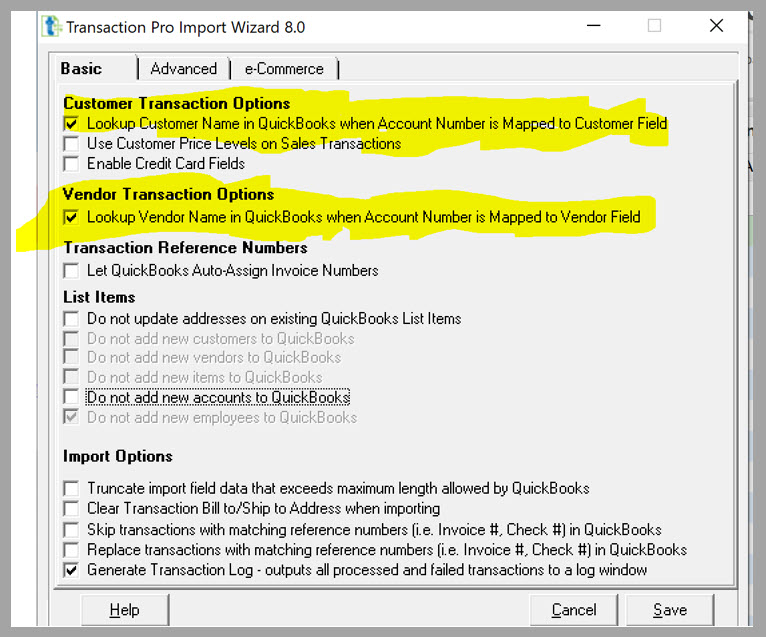Minimize the Import Wizard window
The width and height of the screenshot is (766, 637).
(594, 25)
